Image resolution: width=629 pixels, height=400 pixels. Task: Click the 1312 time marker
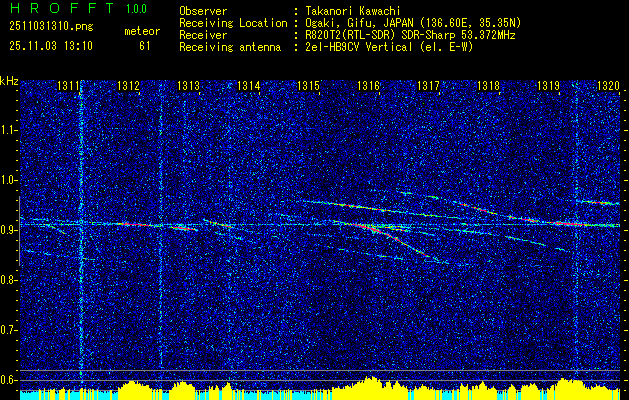point(128,86)
